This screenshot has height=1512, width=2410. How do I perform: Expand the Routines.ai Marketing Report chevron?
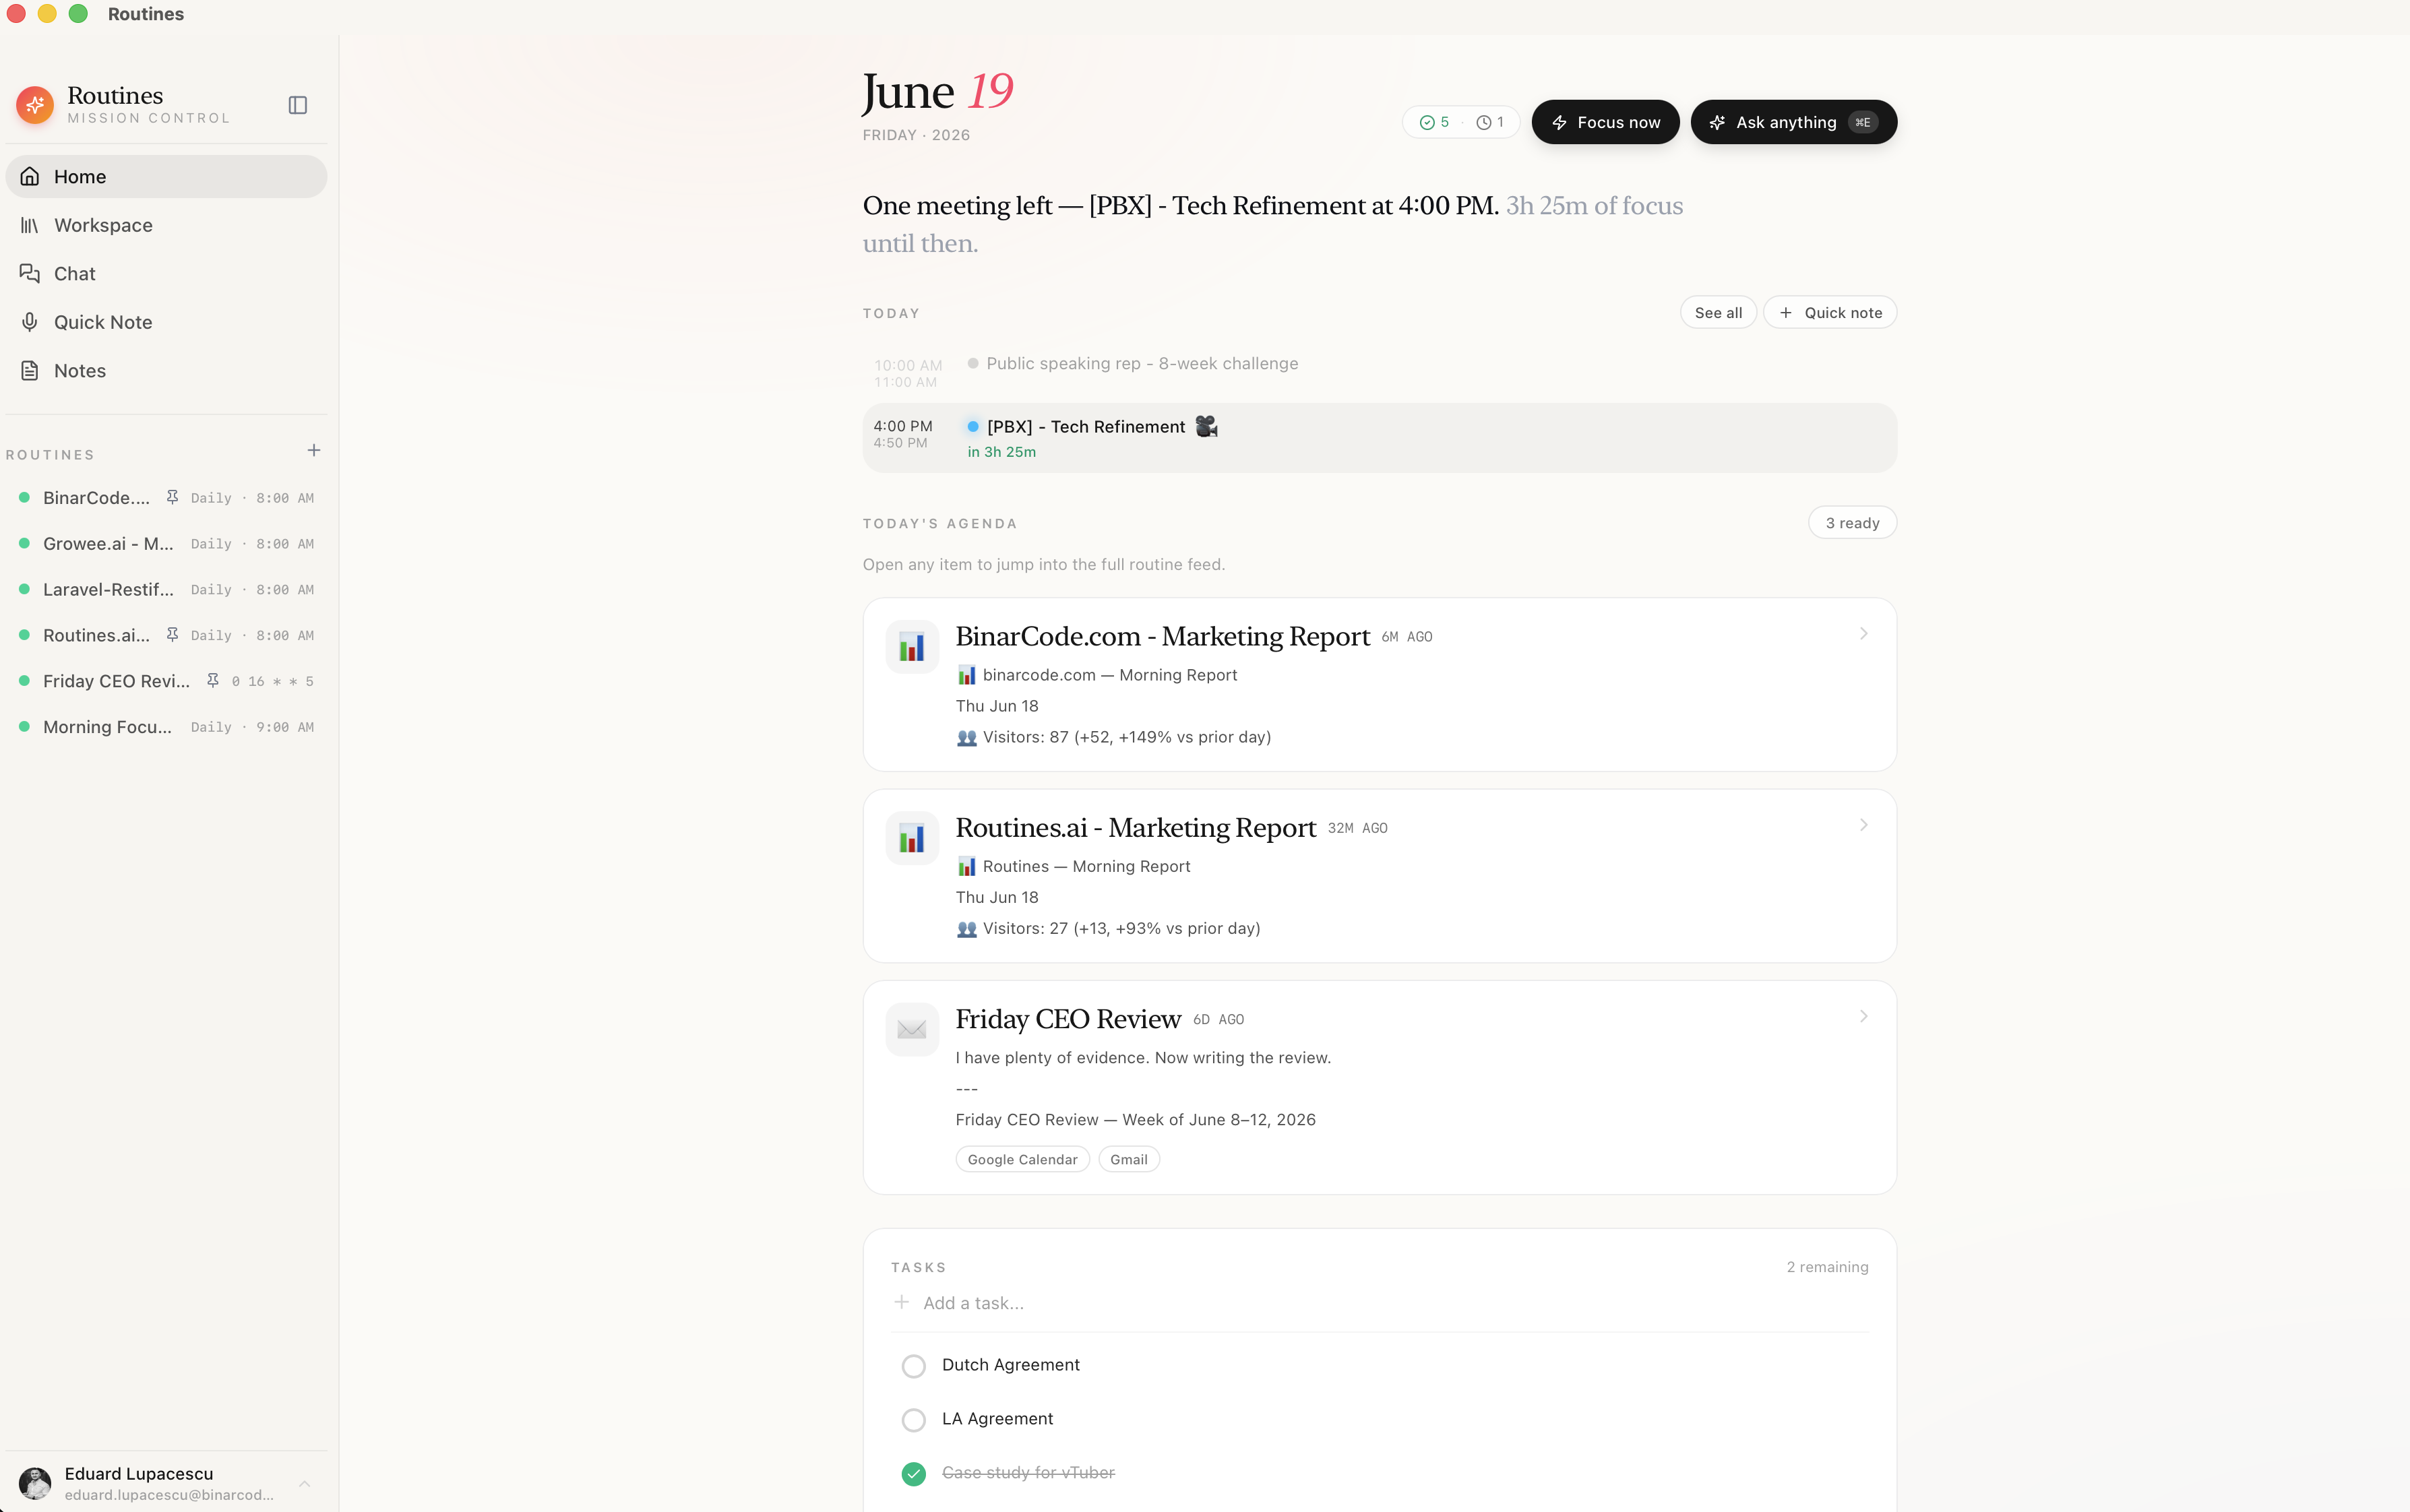1864,825
